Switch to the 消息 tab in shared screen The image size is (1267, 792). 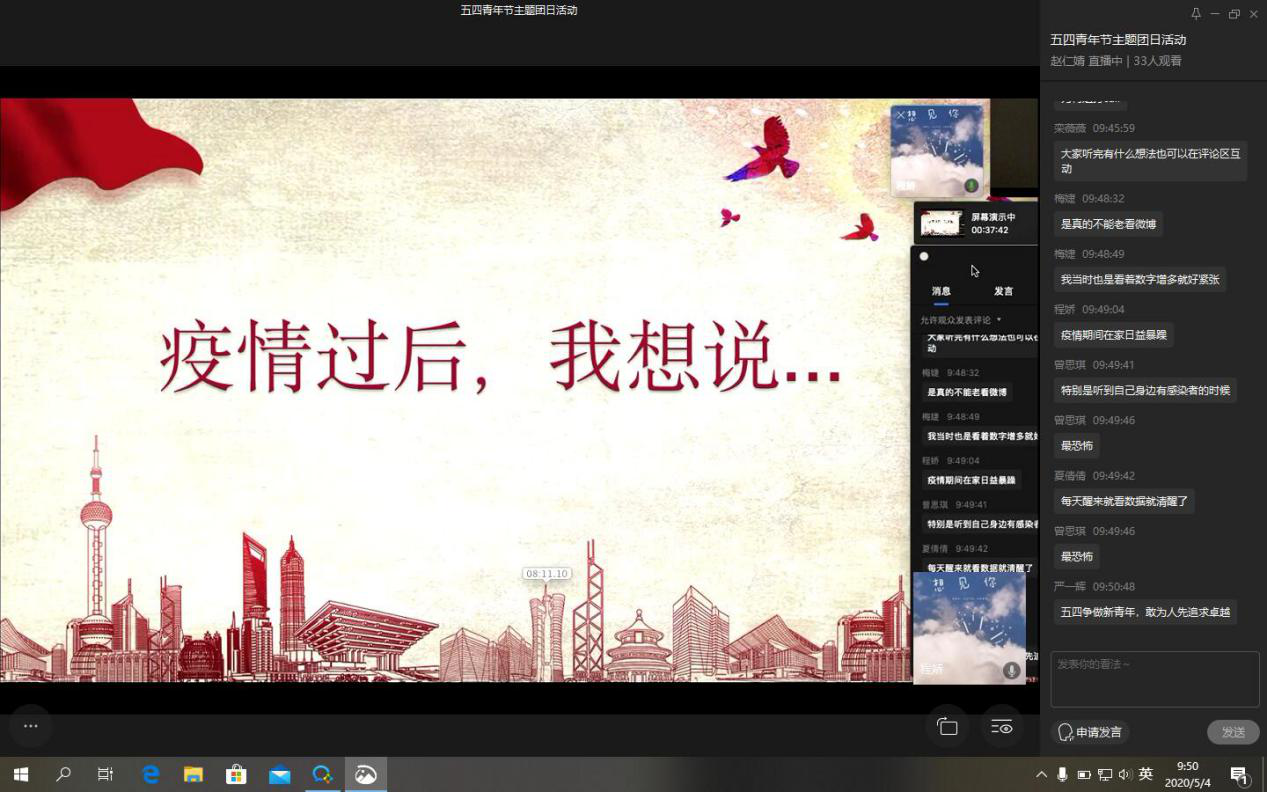(941, 291)
